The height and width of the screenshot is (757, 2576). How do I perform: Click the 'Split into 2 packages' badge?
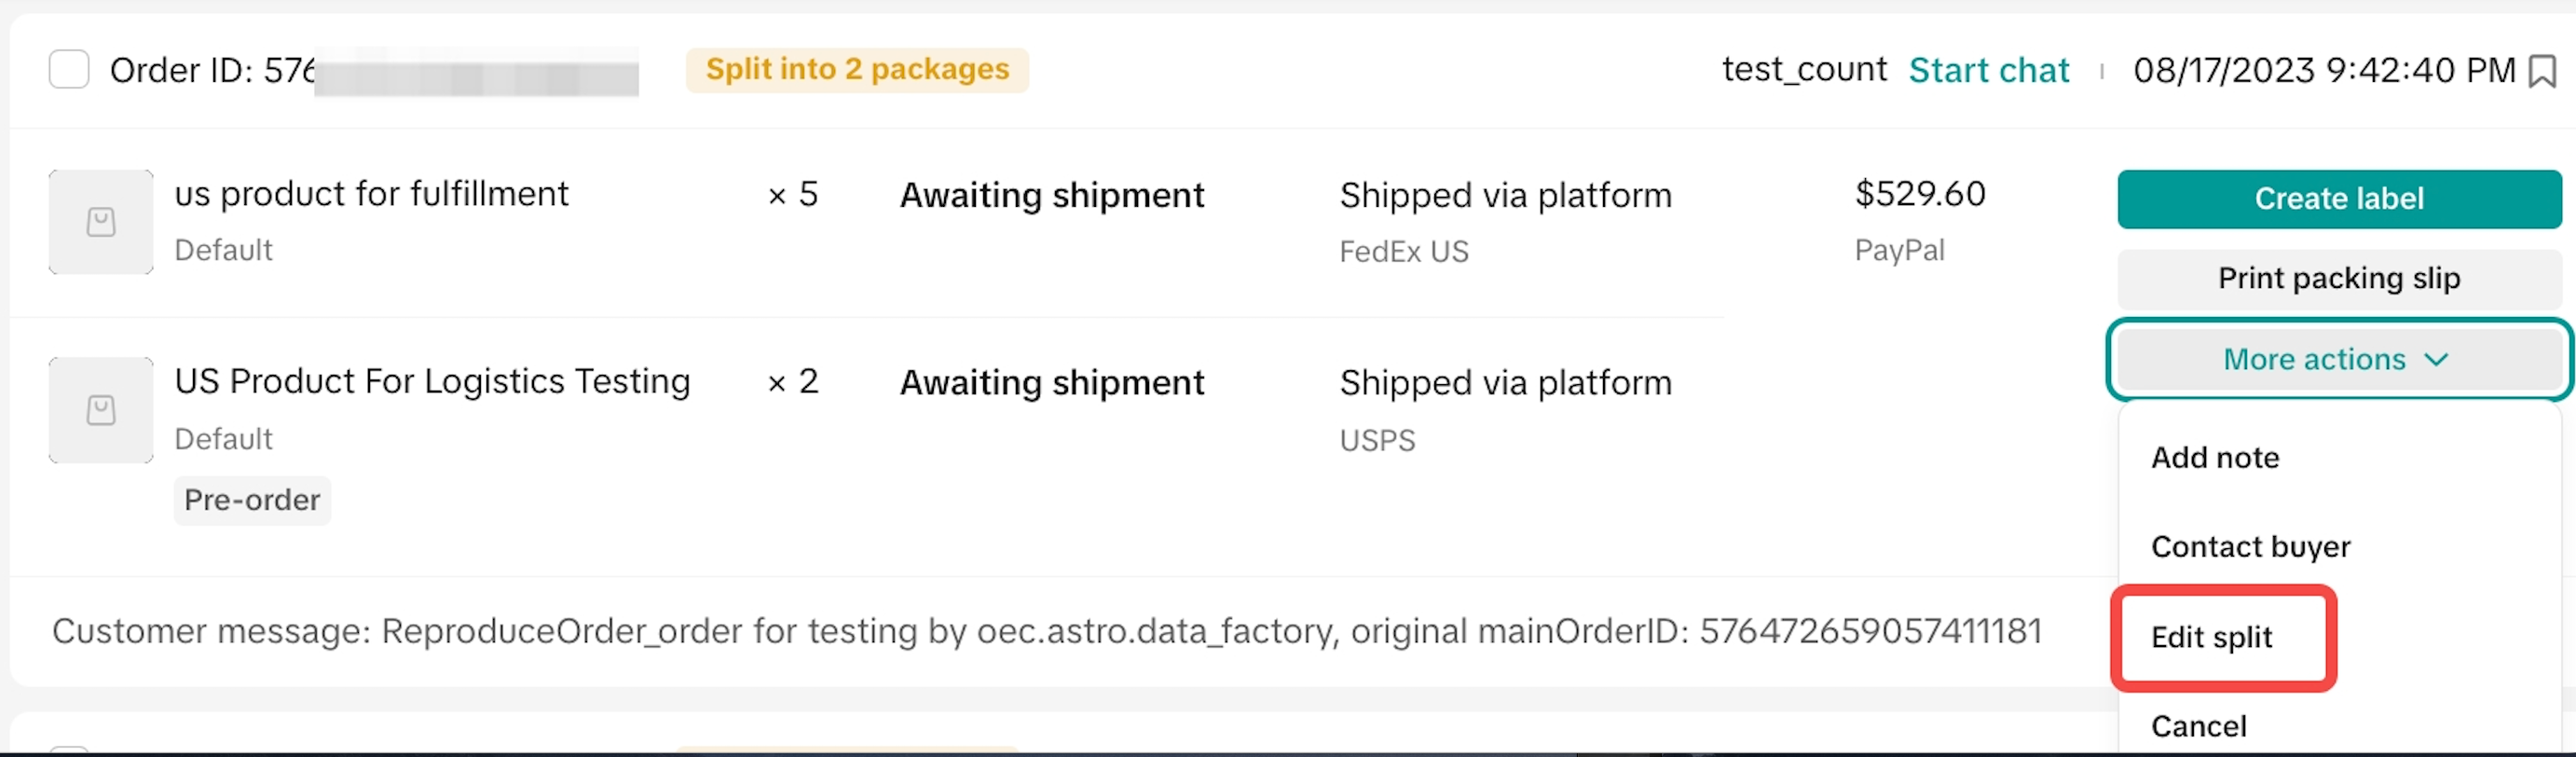point(857,69)
